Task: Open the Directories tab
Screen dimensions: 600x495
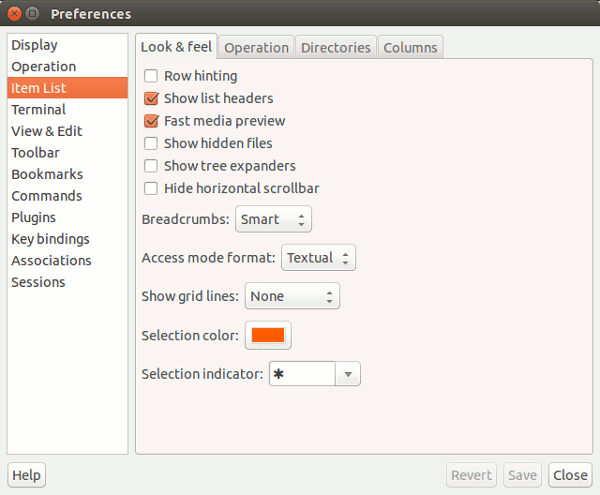Action: point(336,48)
